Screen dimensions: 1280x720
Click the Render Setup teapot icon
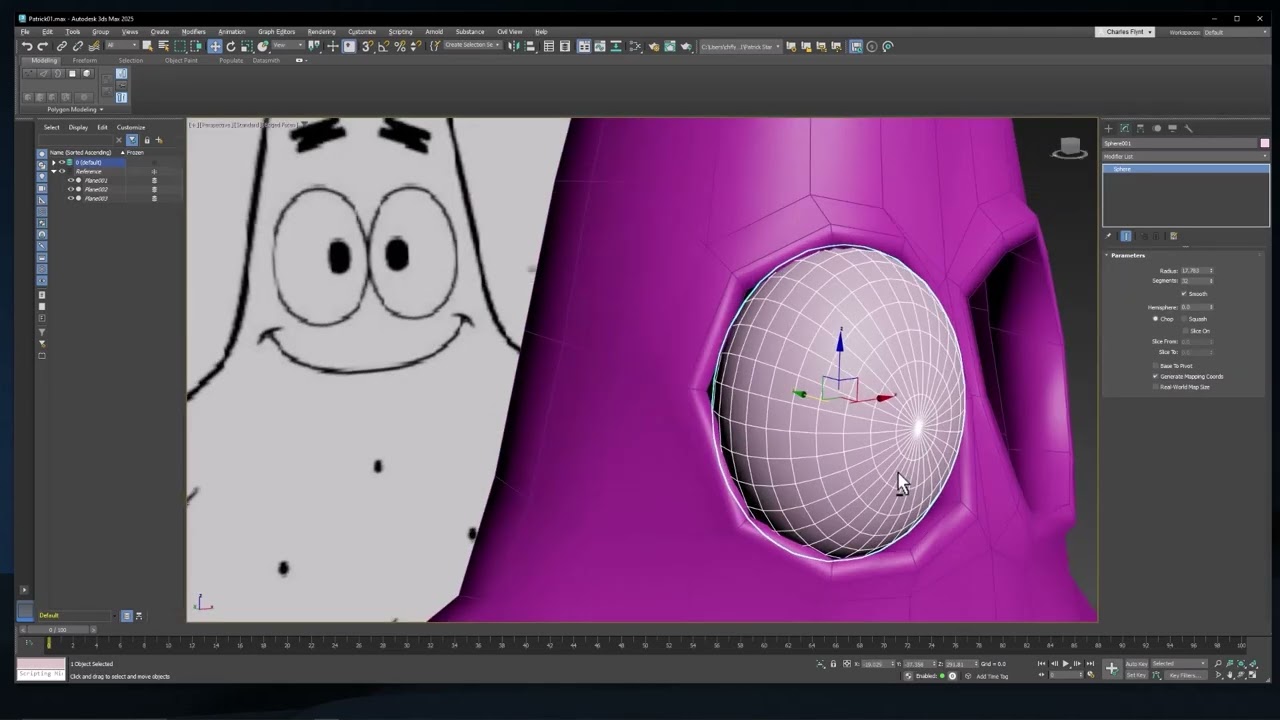tap(654, 46)
